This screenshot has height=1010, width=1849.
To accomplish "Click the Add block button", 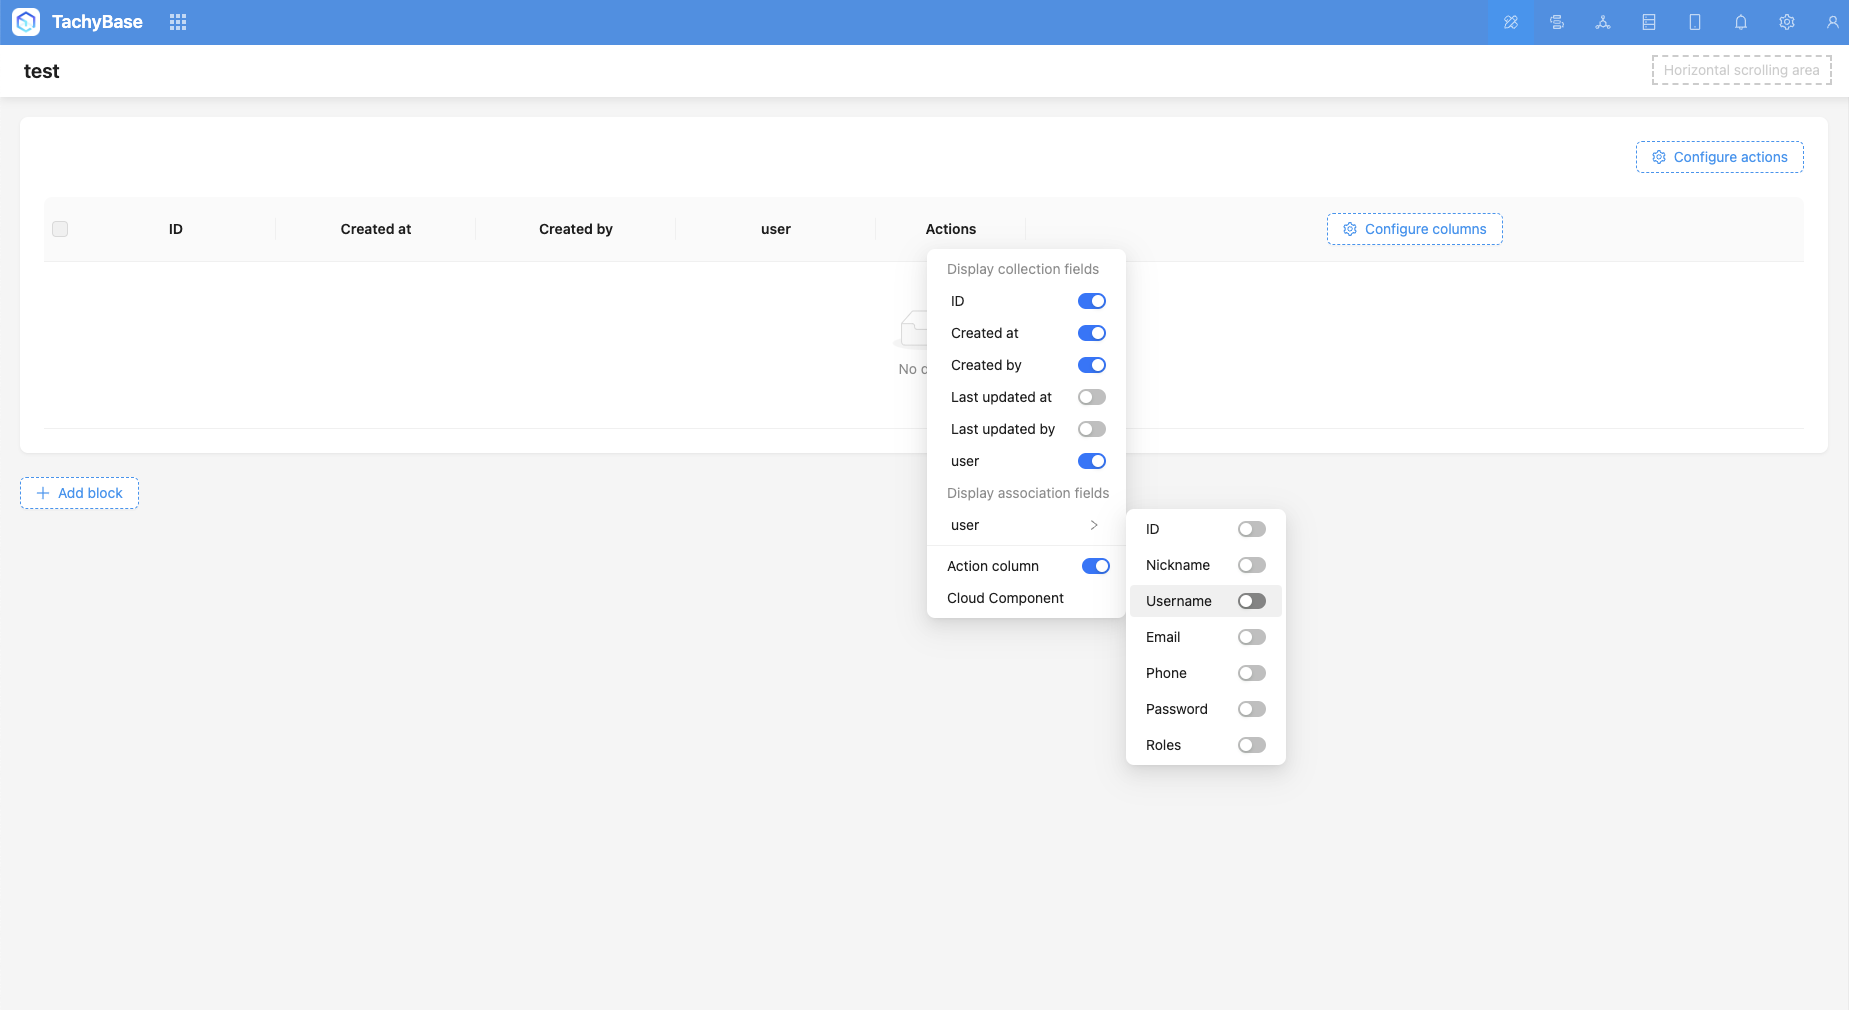I will click(79, 493).
